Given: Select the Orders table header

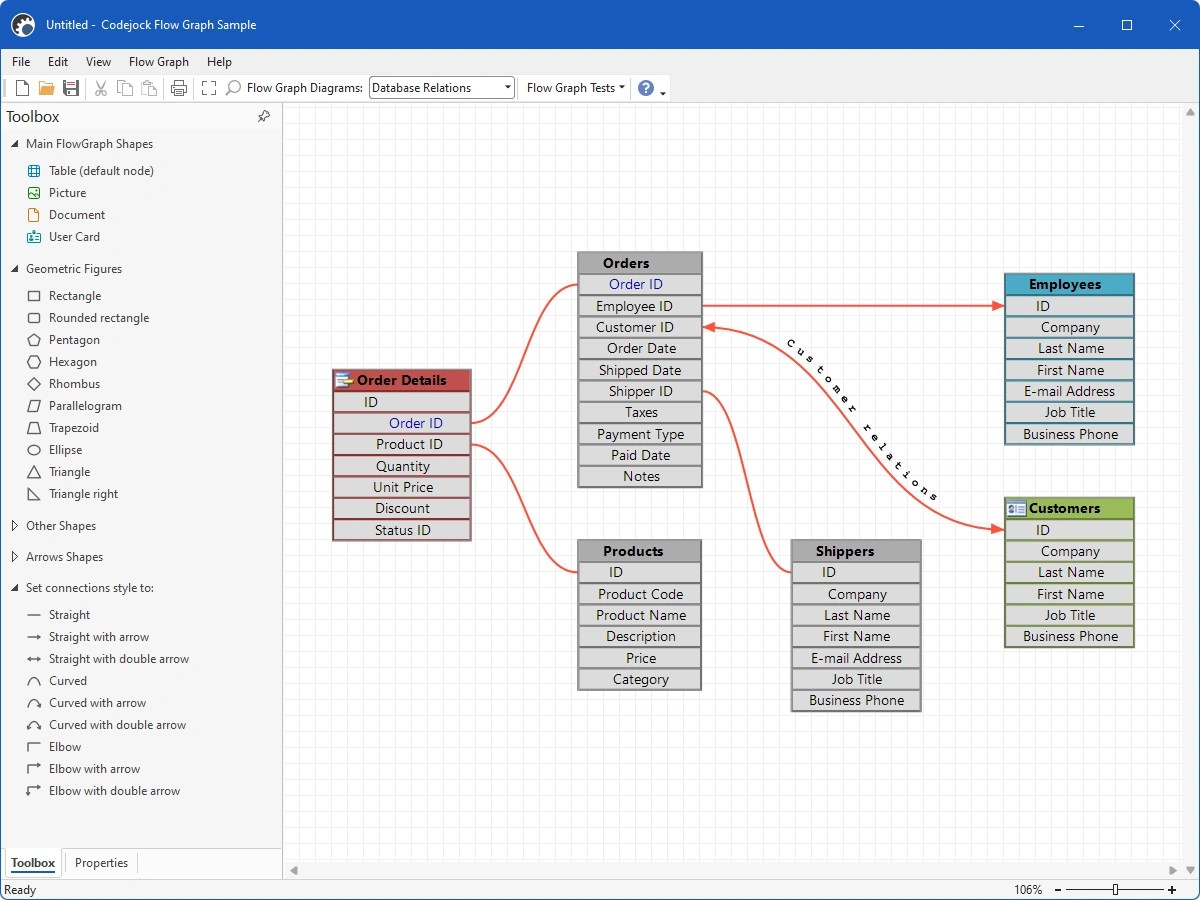Looking at the screenshot, I should tap(640, 263).
